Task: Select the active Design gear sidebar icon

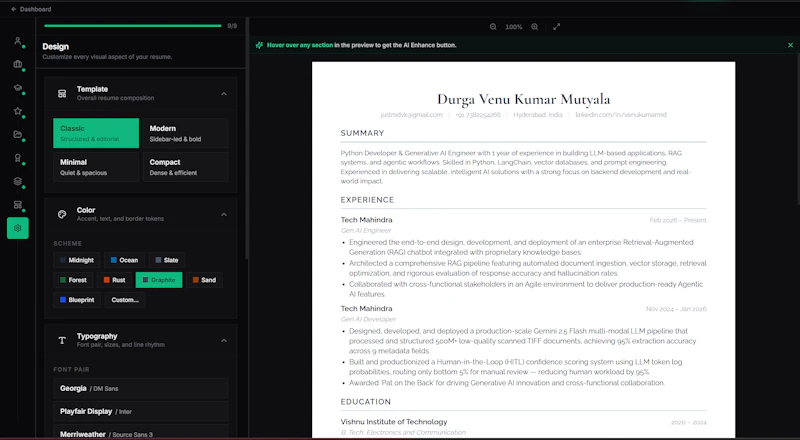Action: click(18, 228)
